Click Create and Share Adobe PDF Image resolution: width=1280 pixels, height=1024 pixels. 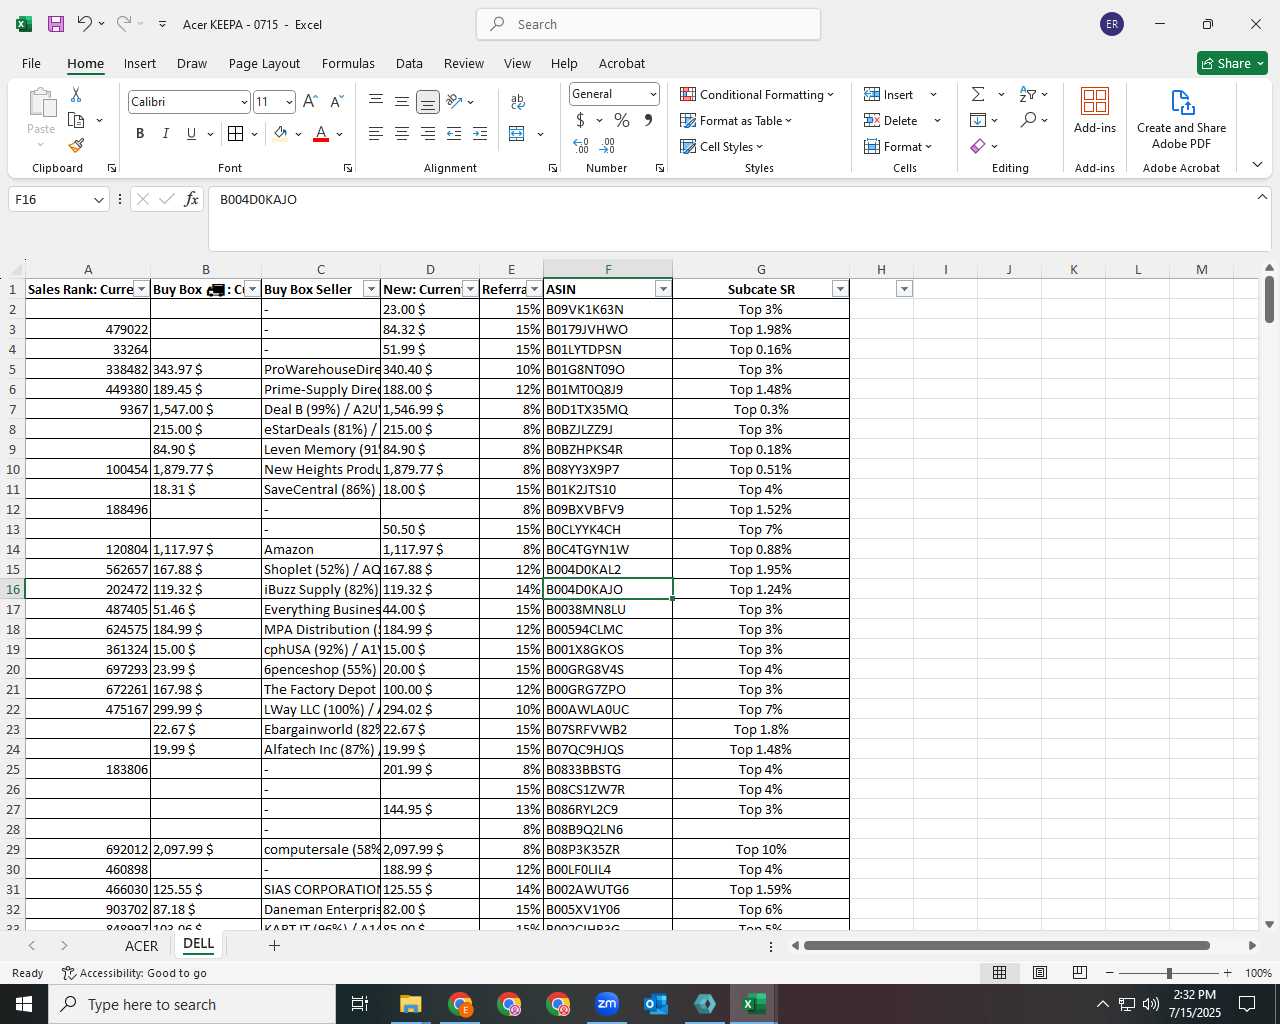[x=1181, y=119]
